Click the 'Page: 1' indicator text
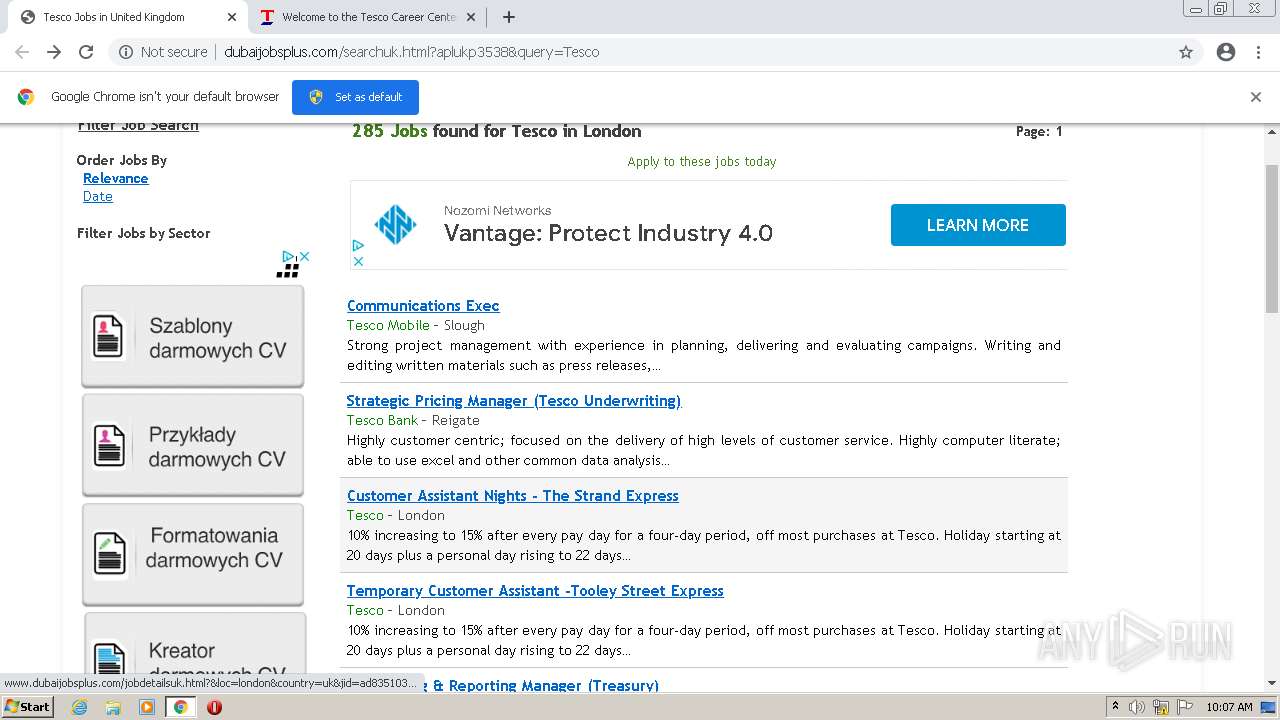1280x720 pixels. [1039, 131]
